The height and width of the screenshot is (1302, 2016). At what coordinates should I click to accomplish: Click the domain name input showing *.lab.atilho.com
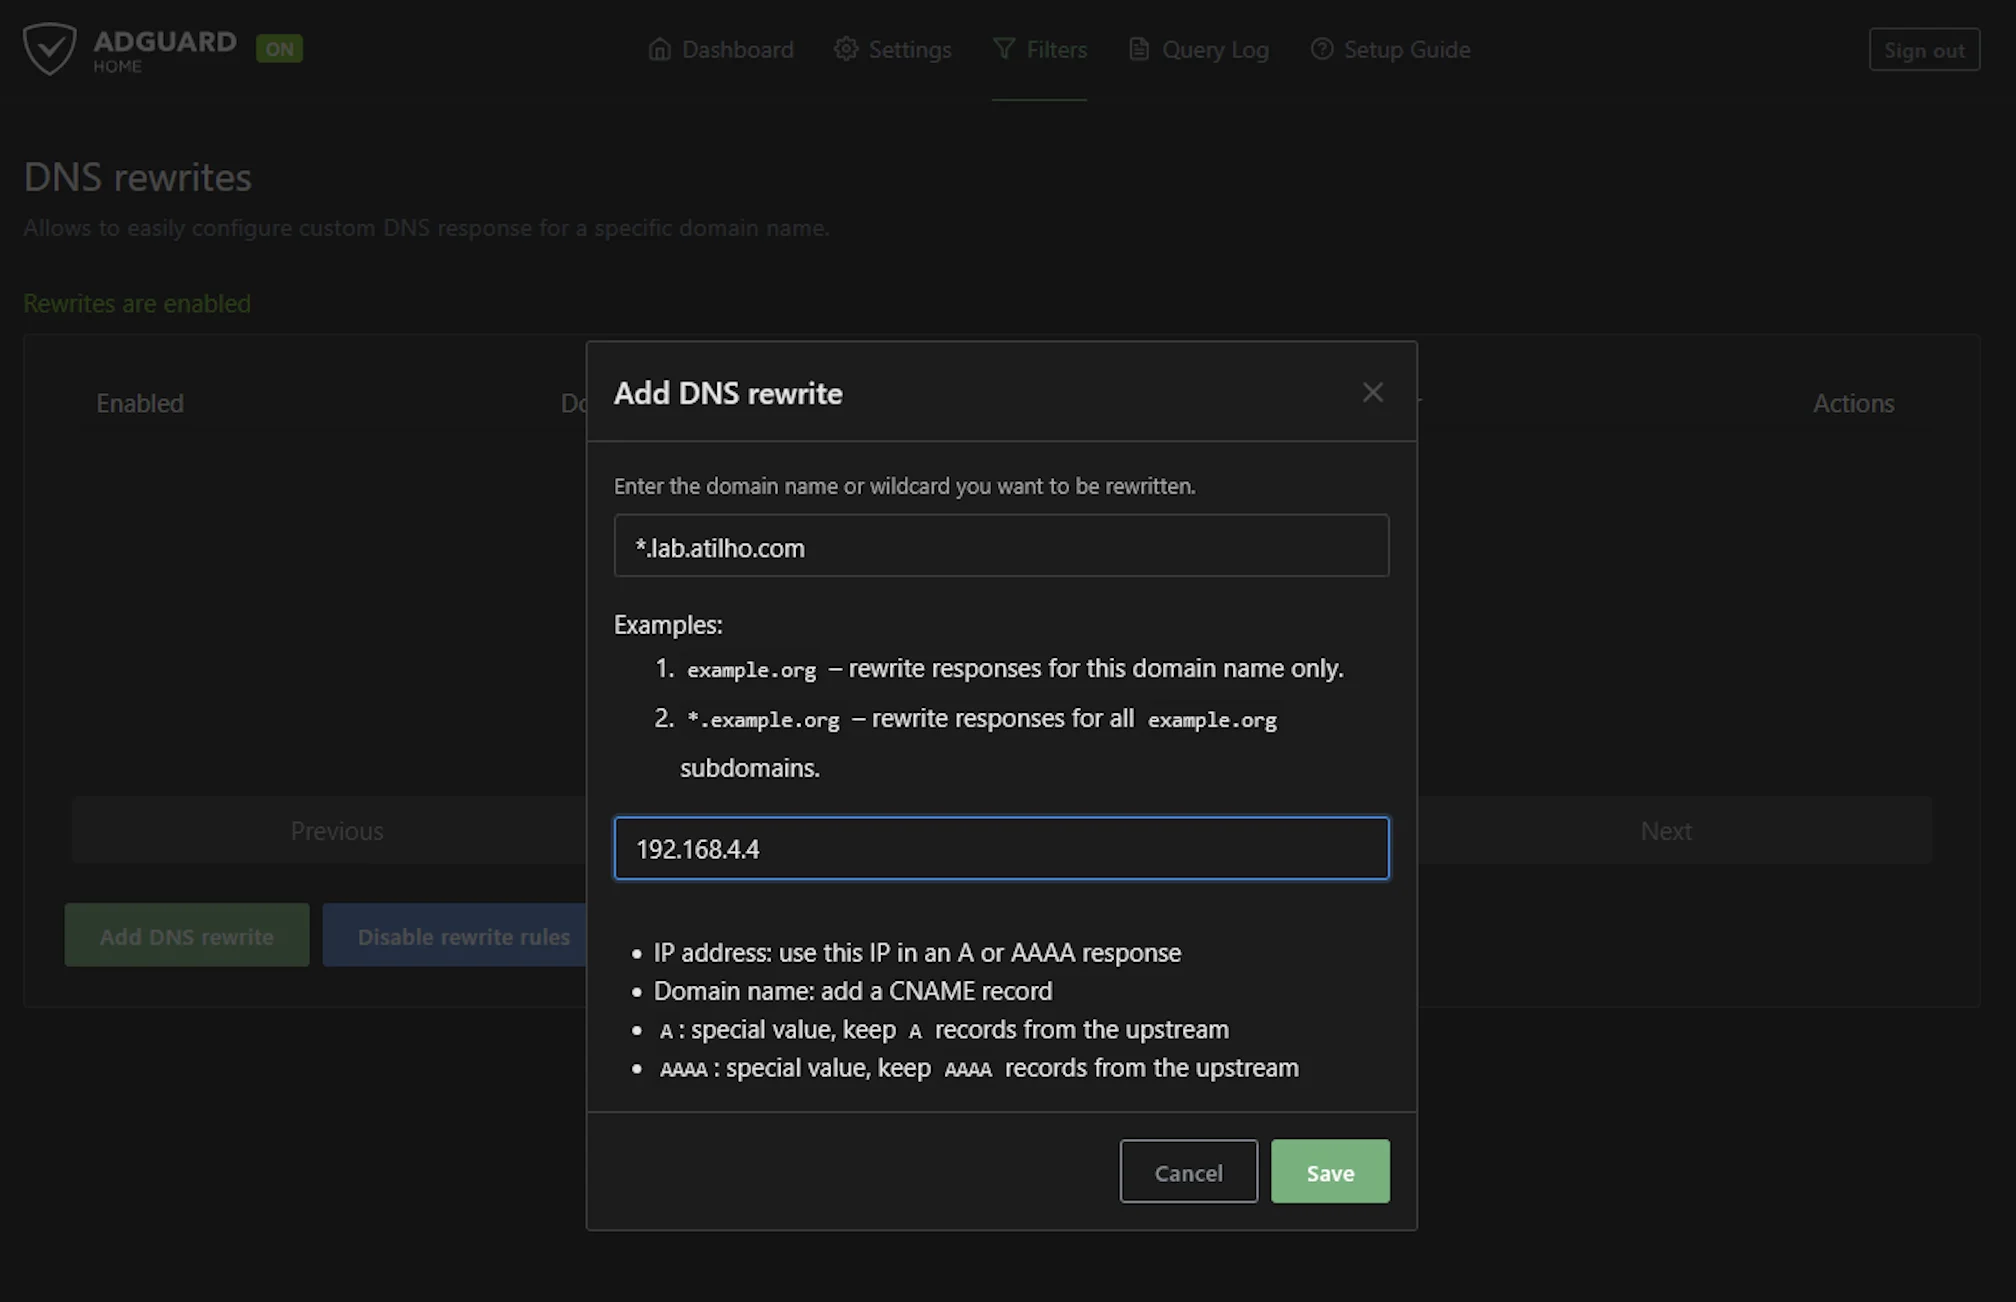[x=1001, y=546]
